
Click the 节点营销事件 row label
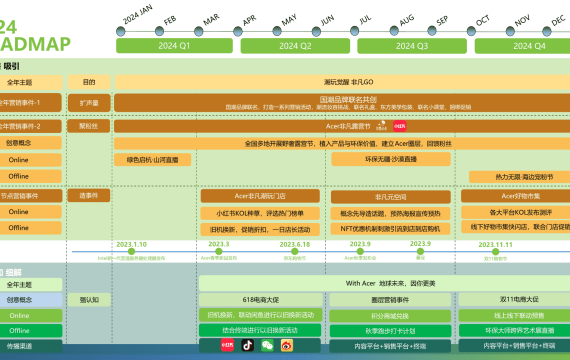[31, 196]
